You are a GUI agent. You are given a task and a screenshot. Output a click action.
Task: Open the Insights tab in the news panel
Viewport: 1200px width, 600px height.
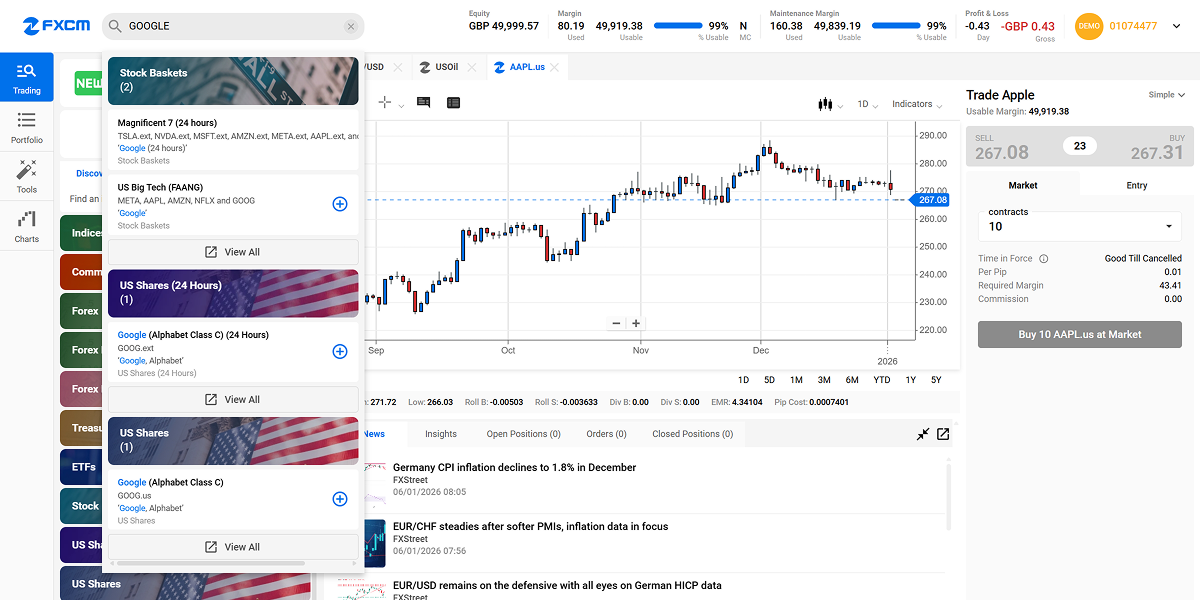pos(440,433)
